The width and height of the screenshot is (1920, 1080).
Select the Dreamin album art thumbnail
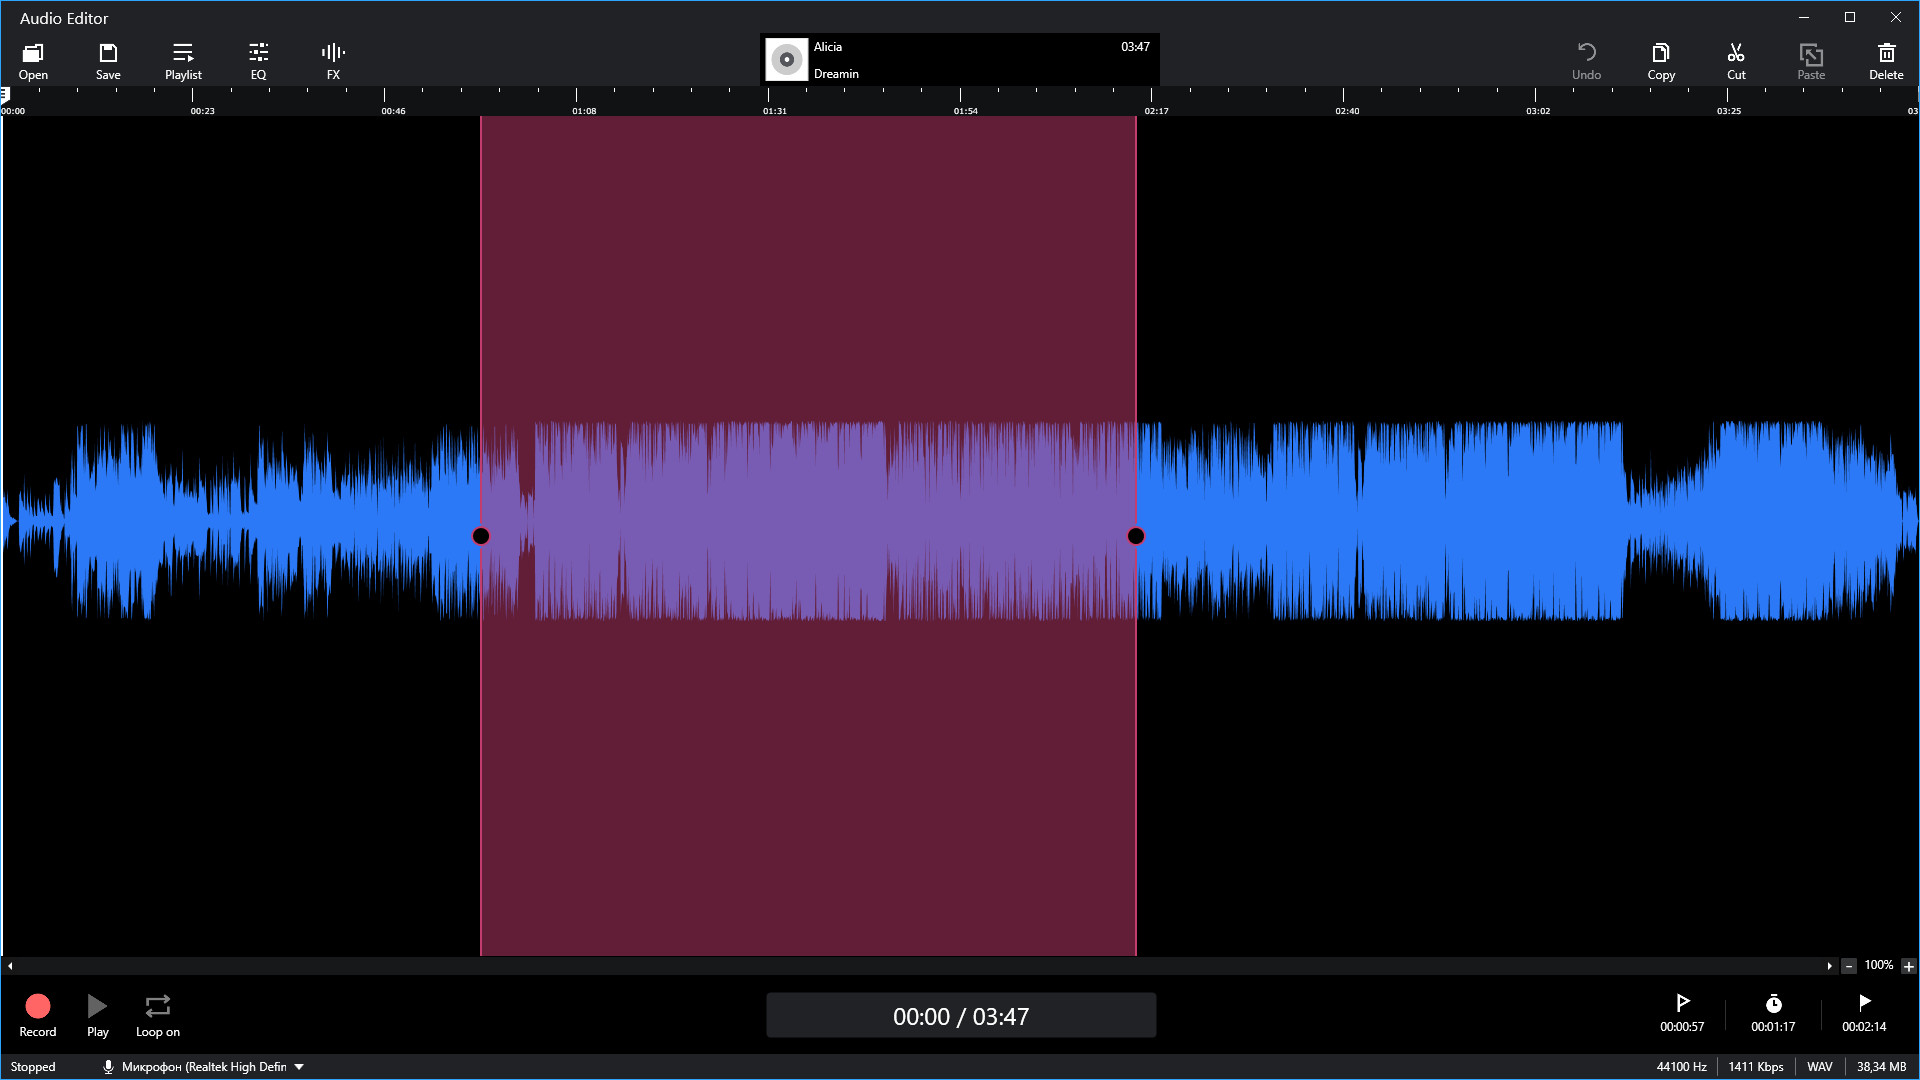(786, 59)
